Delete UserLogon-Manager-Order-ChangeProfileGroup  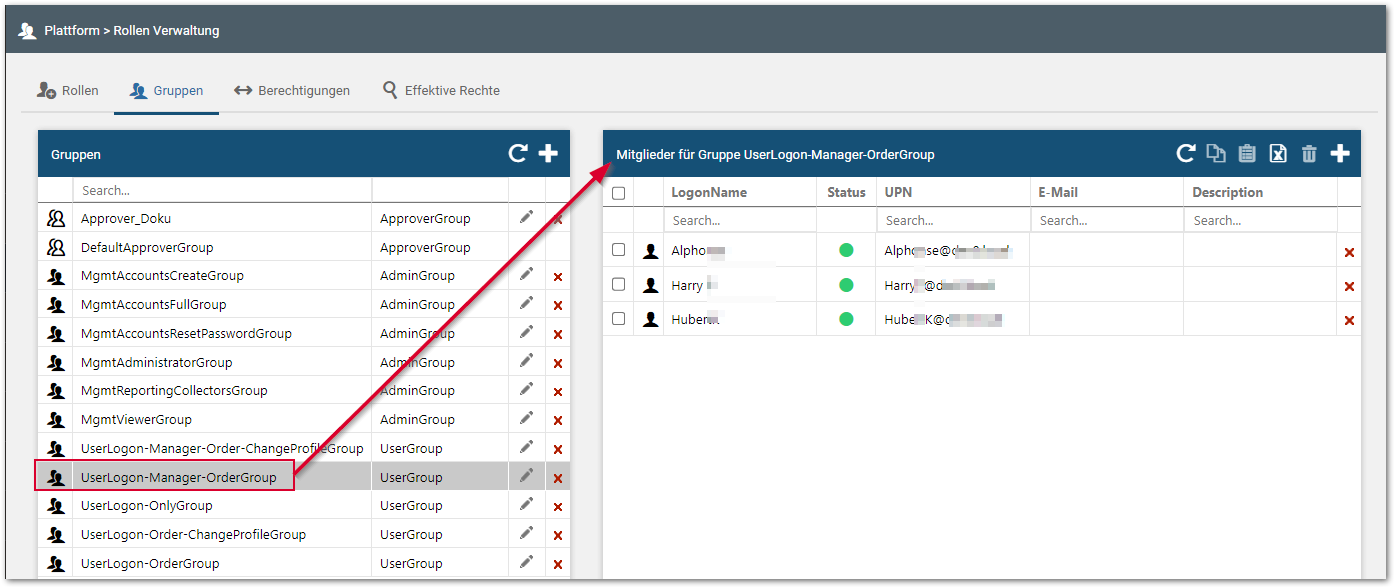(558, 450)
